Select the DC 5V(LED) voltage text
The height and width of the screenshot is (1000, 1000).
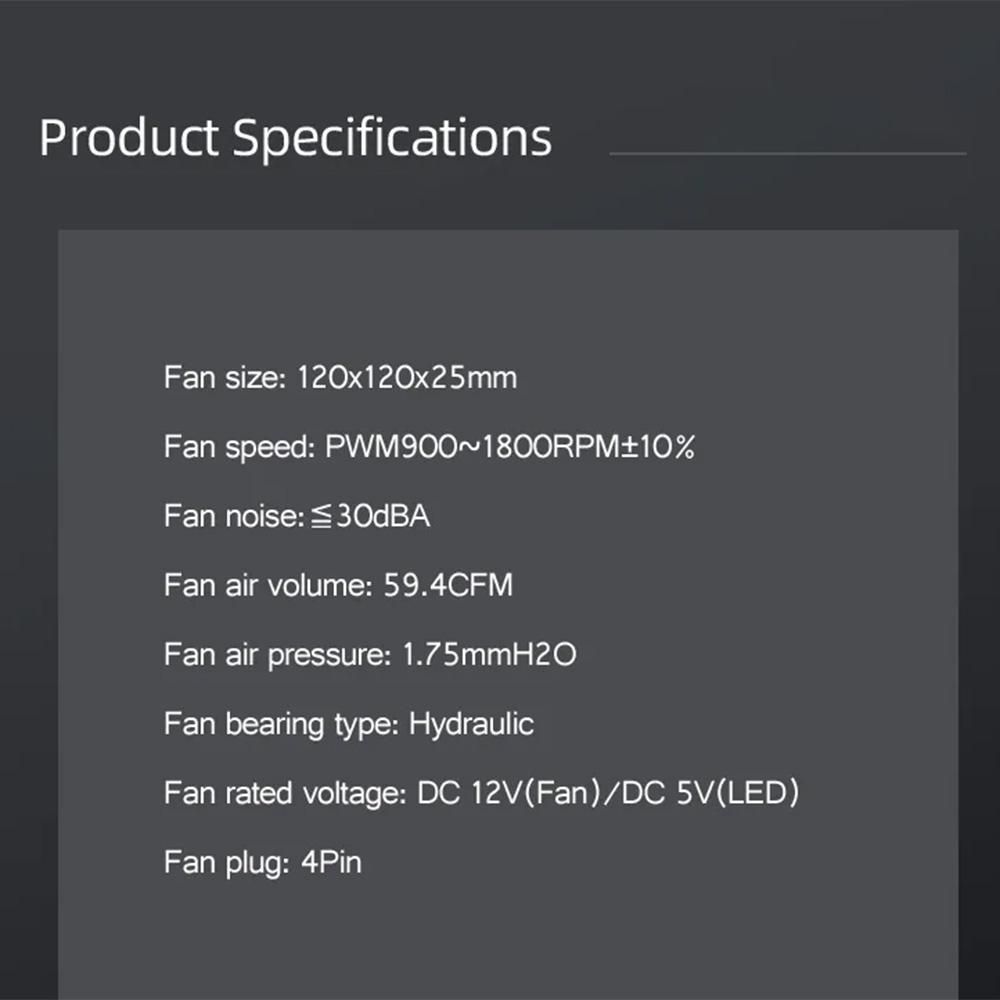pyautogui.click(x=710, y=794)
